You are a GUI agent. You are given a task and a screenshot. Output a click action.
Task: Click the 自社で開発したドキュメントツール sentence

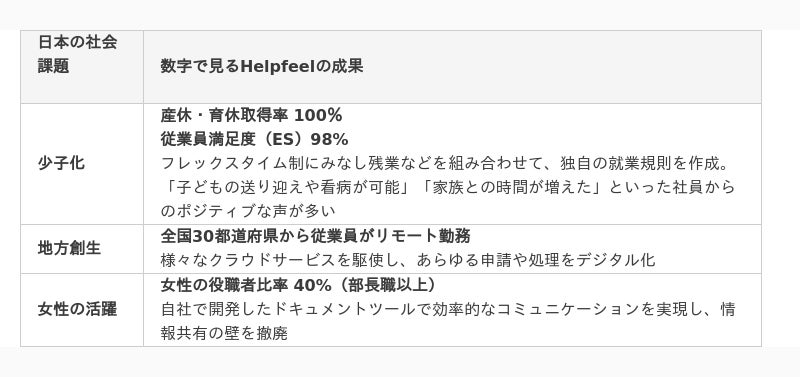[x=448, y=309]
